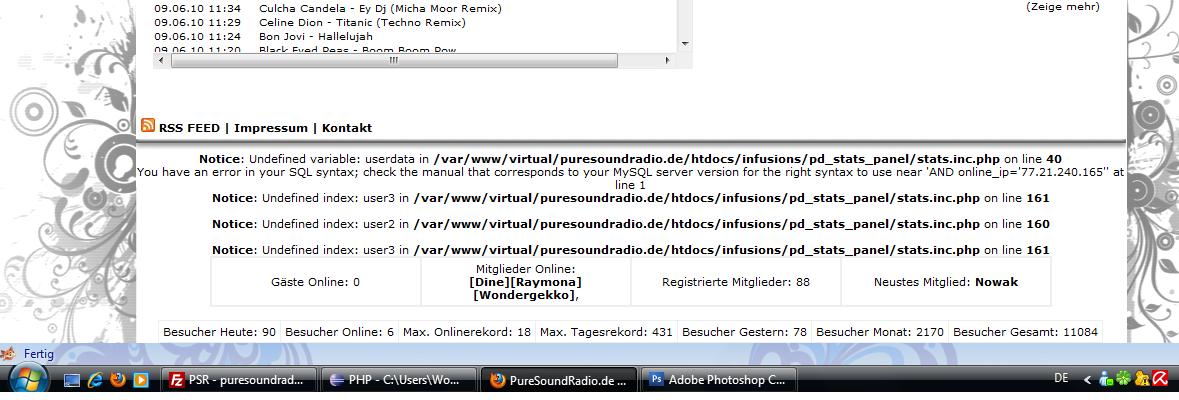Click the red antivirus tray icon
1179x400 pixels.
(x=1159, y=379)
